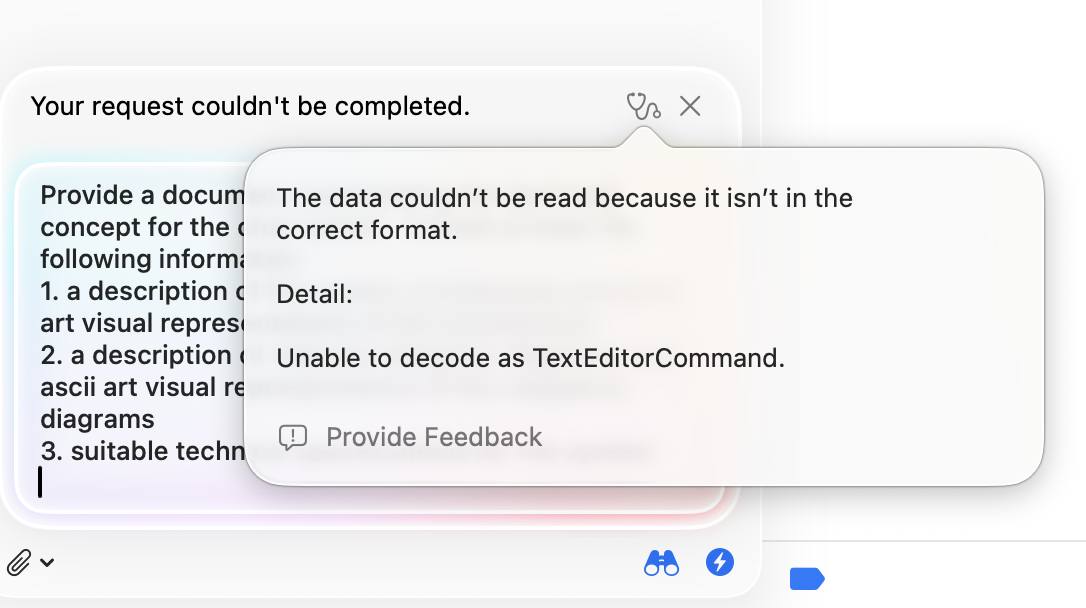Click the "following informa" prompt line

tap(140, 259)
